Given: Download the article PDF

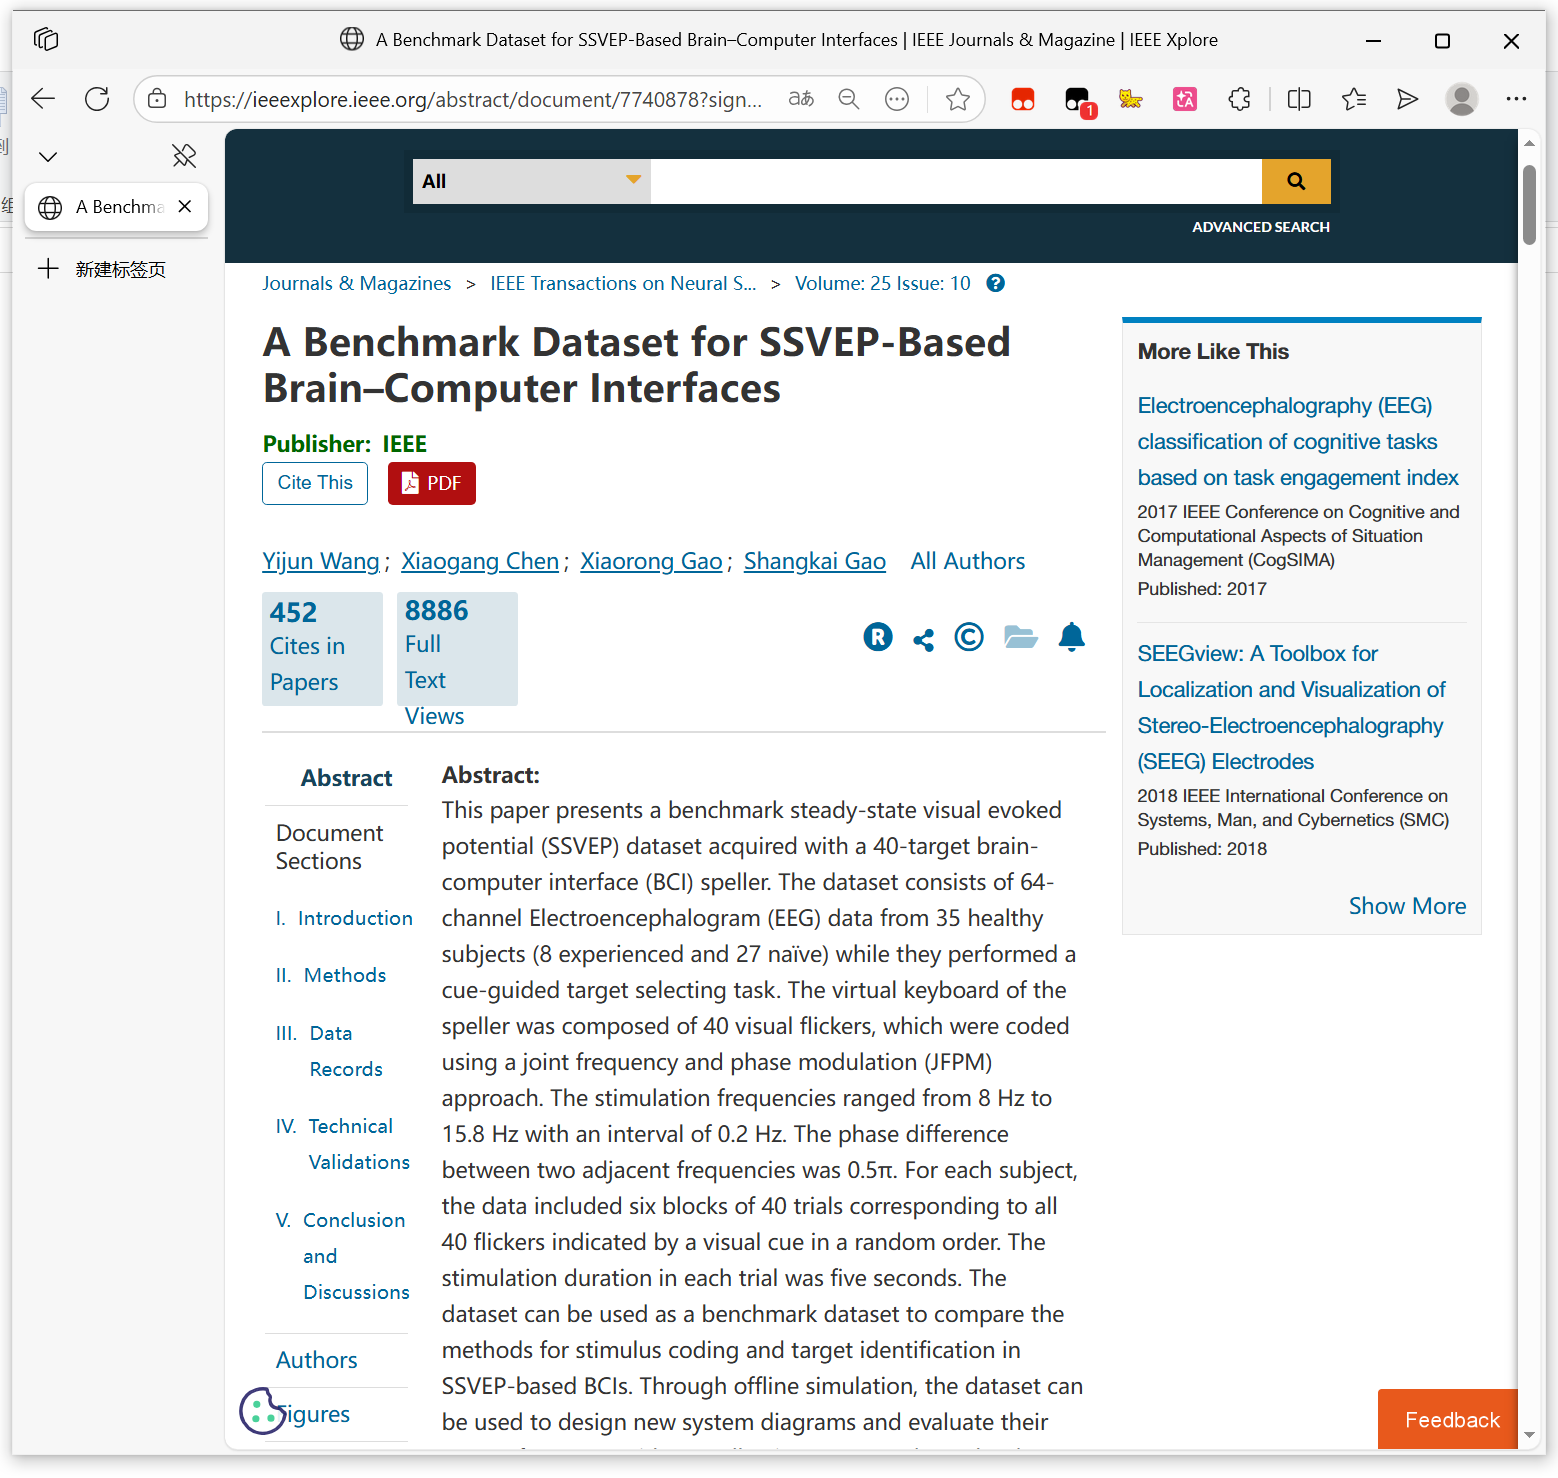Looking at the screenshot, I should coord(432,483).
